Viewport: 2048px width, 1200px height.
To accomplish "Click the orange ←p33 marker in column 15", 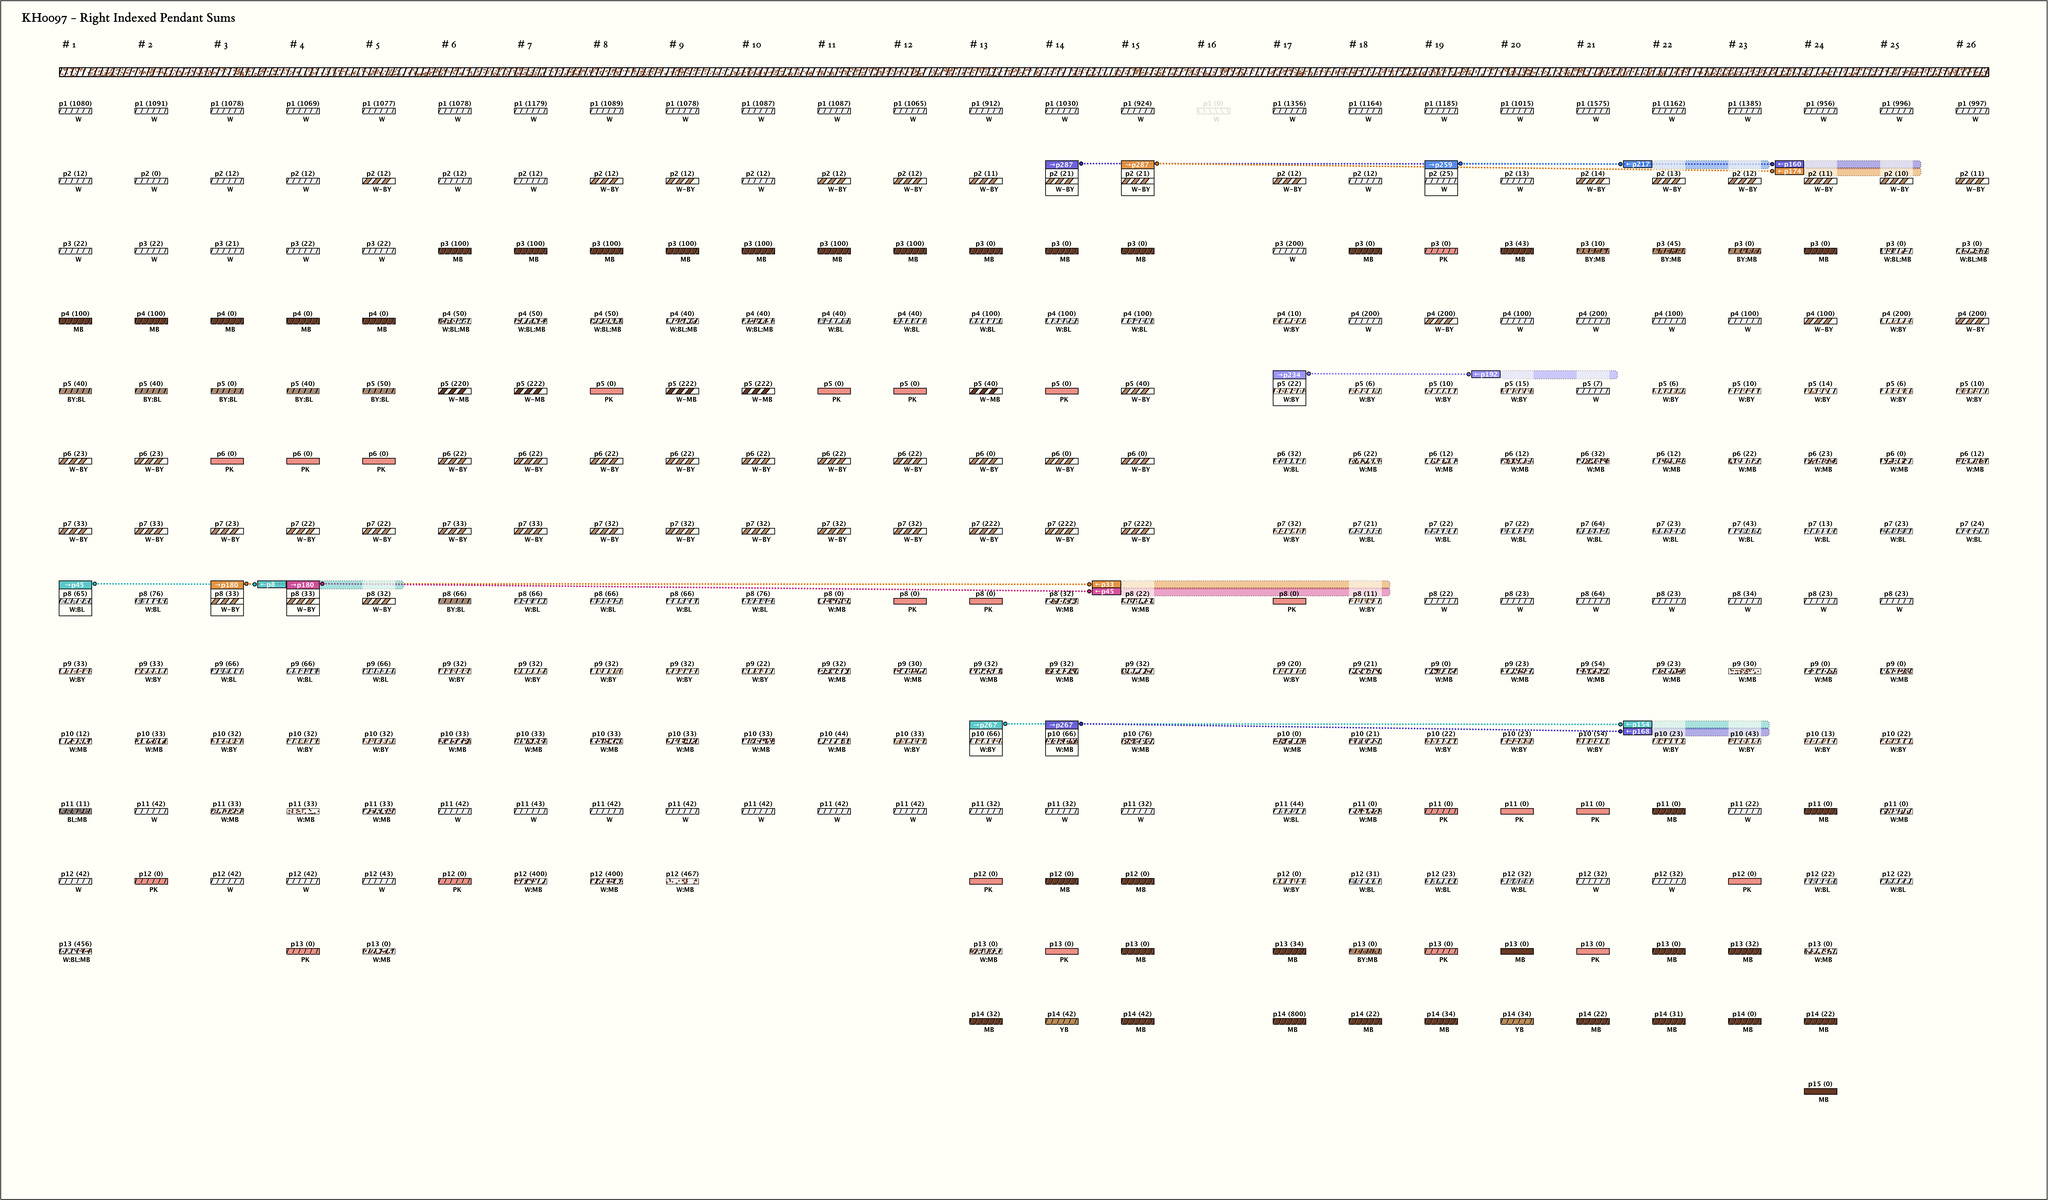I will tap(1105, 584).
